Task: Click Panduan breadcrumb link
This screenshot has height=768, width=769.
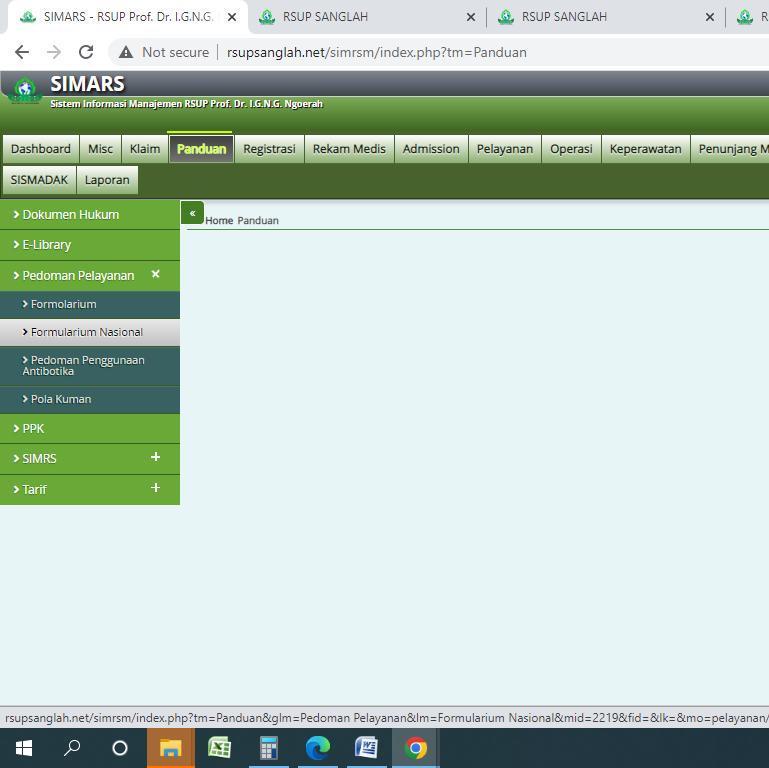Action: 258,221
